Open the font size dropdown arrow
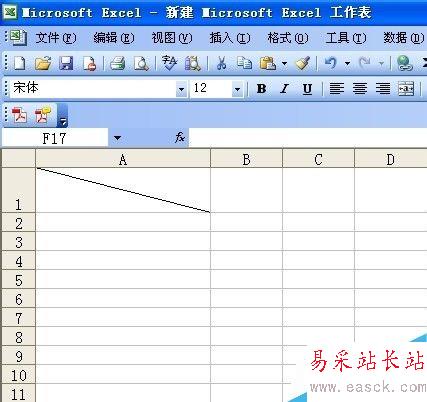Viewport: 427px width, 402px height. pyautogui.click(x=237, y=89)
